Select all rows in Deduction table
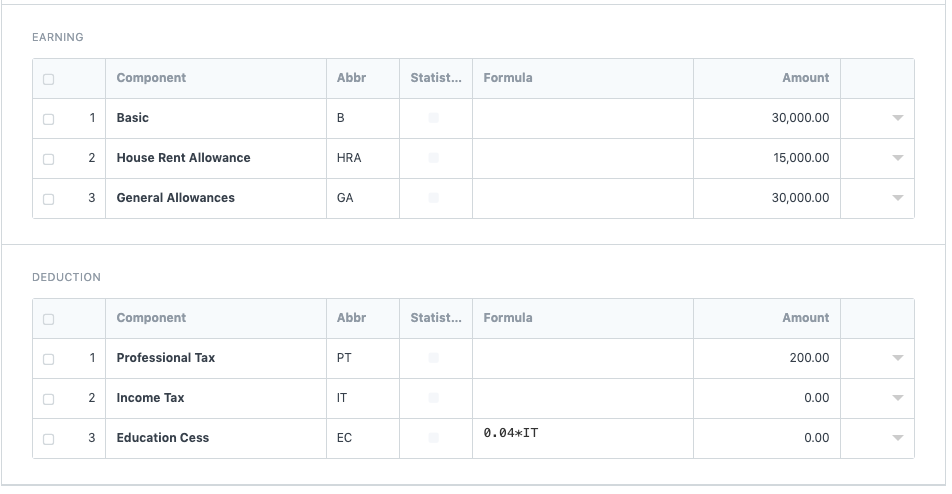 pyautogui.click(x=49, y=319)
